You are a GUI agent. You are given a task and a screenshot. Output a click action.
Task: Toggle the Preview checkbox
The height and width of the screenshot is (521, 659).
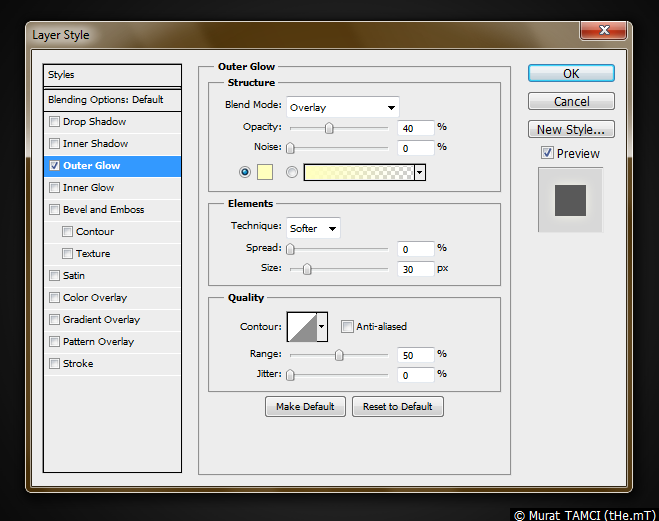click(547, 153)
